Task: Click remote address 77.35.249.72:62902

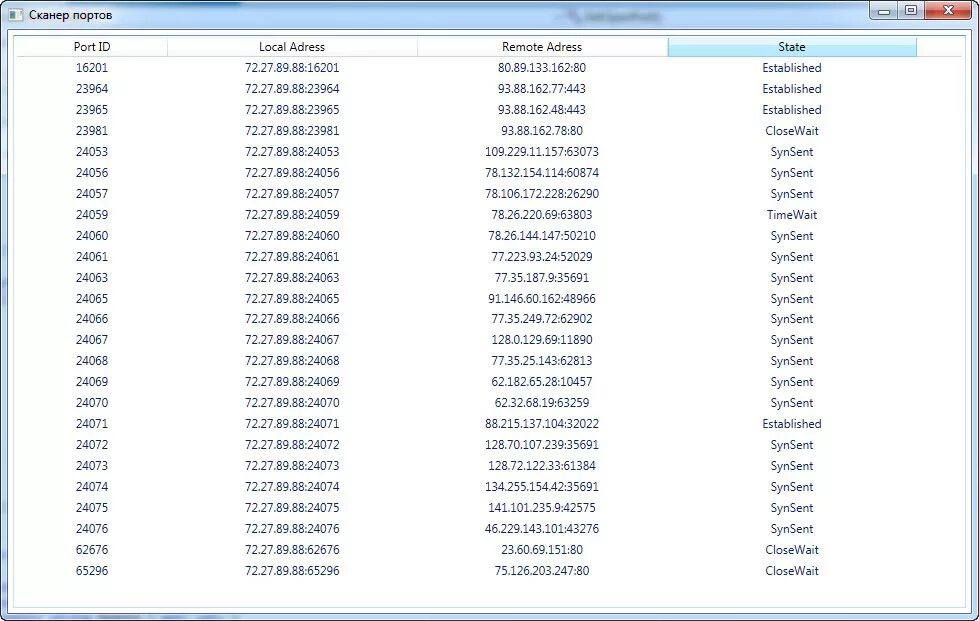Action: coord(542,318)
